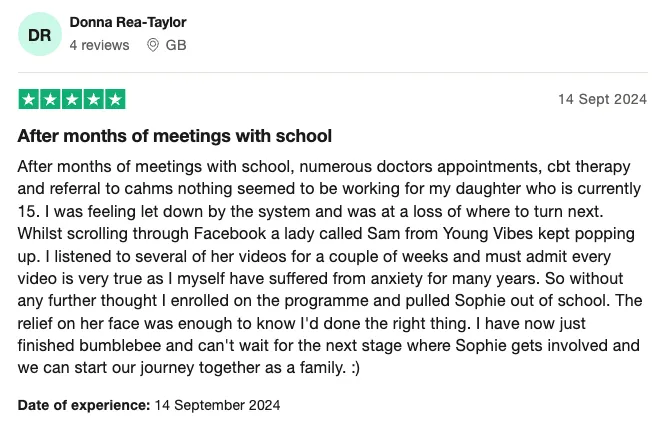Click the smiley emoticon ending the review

tap(355, 368)
